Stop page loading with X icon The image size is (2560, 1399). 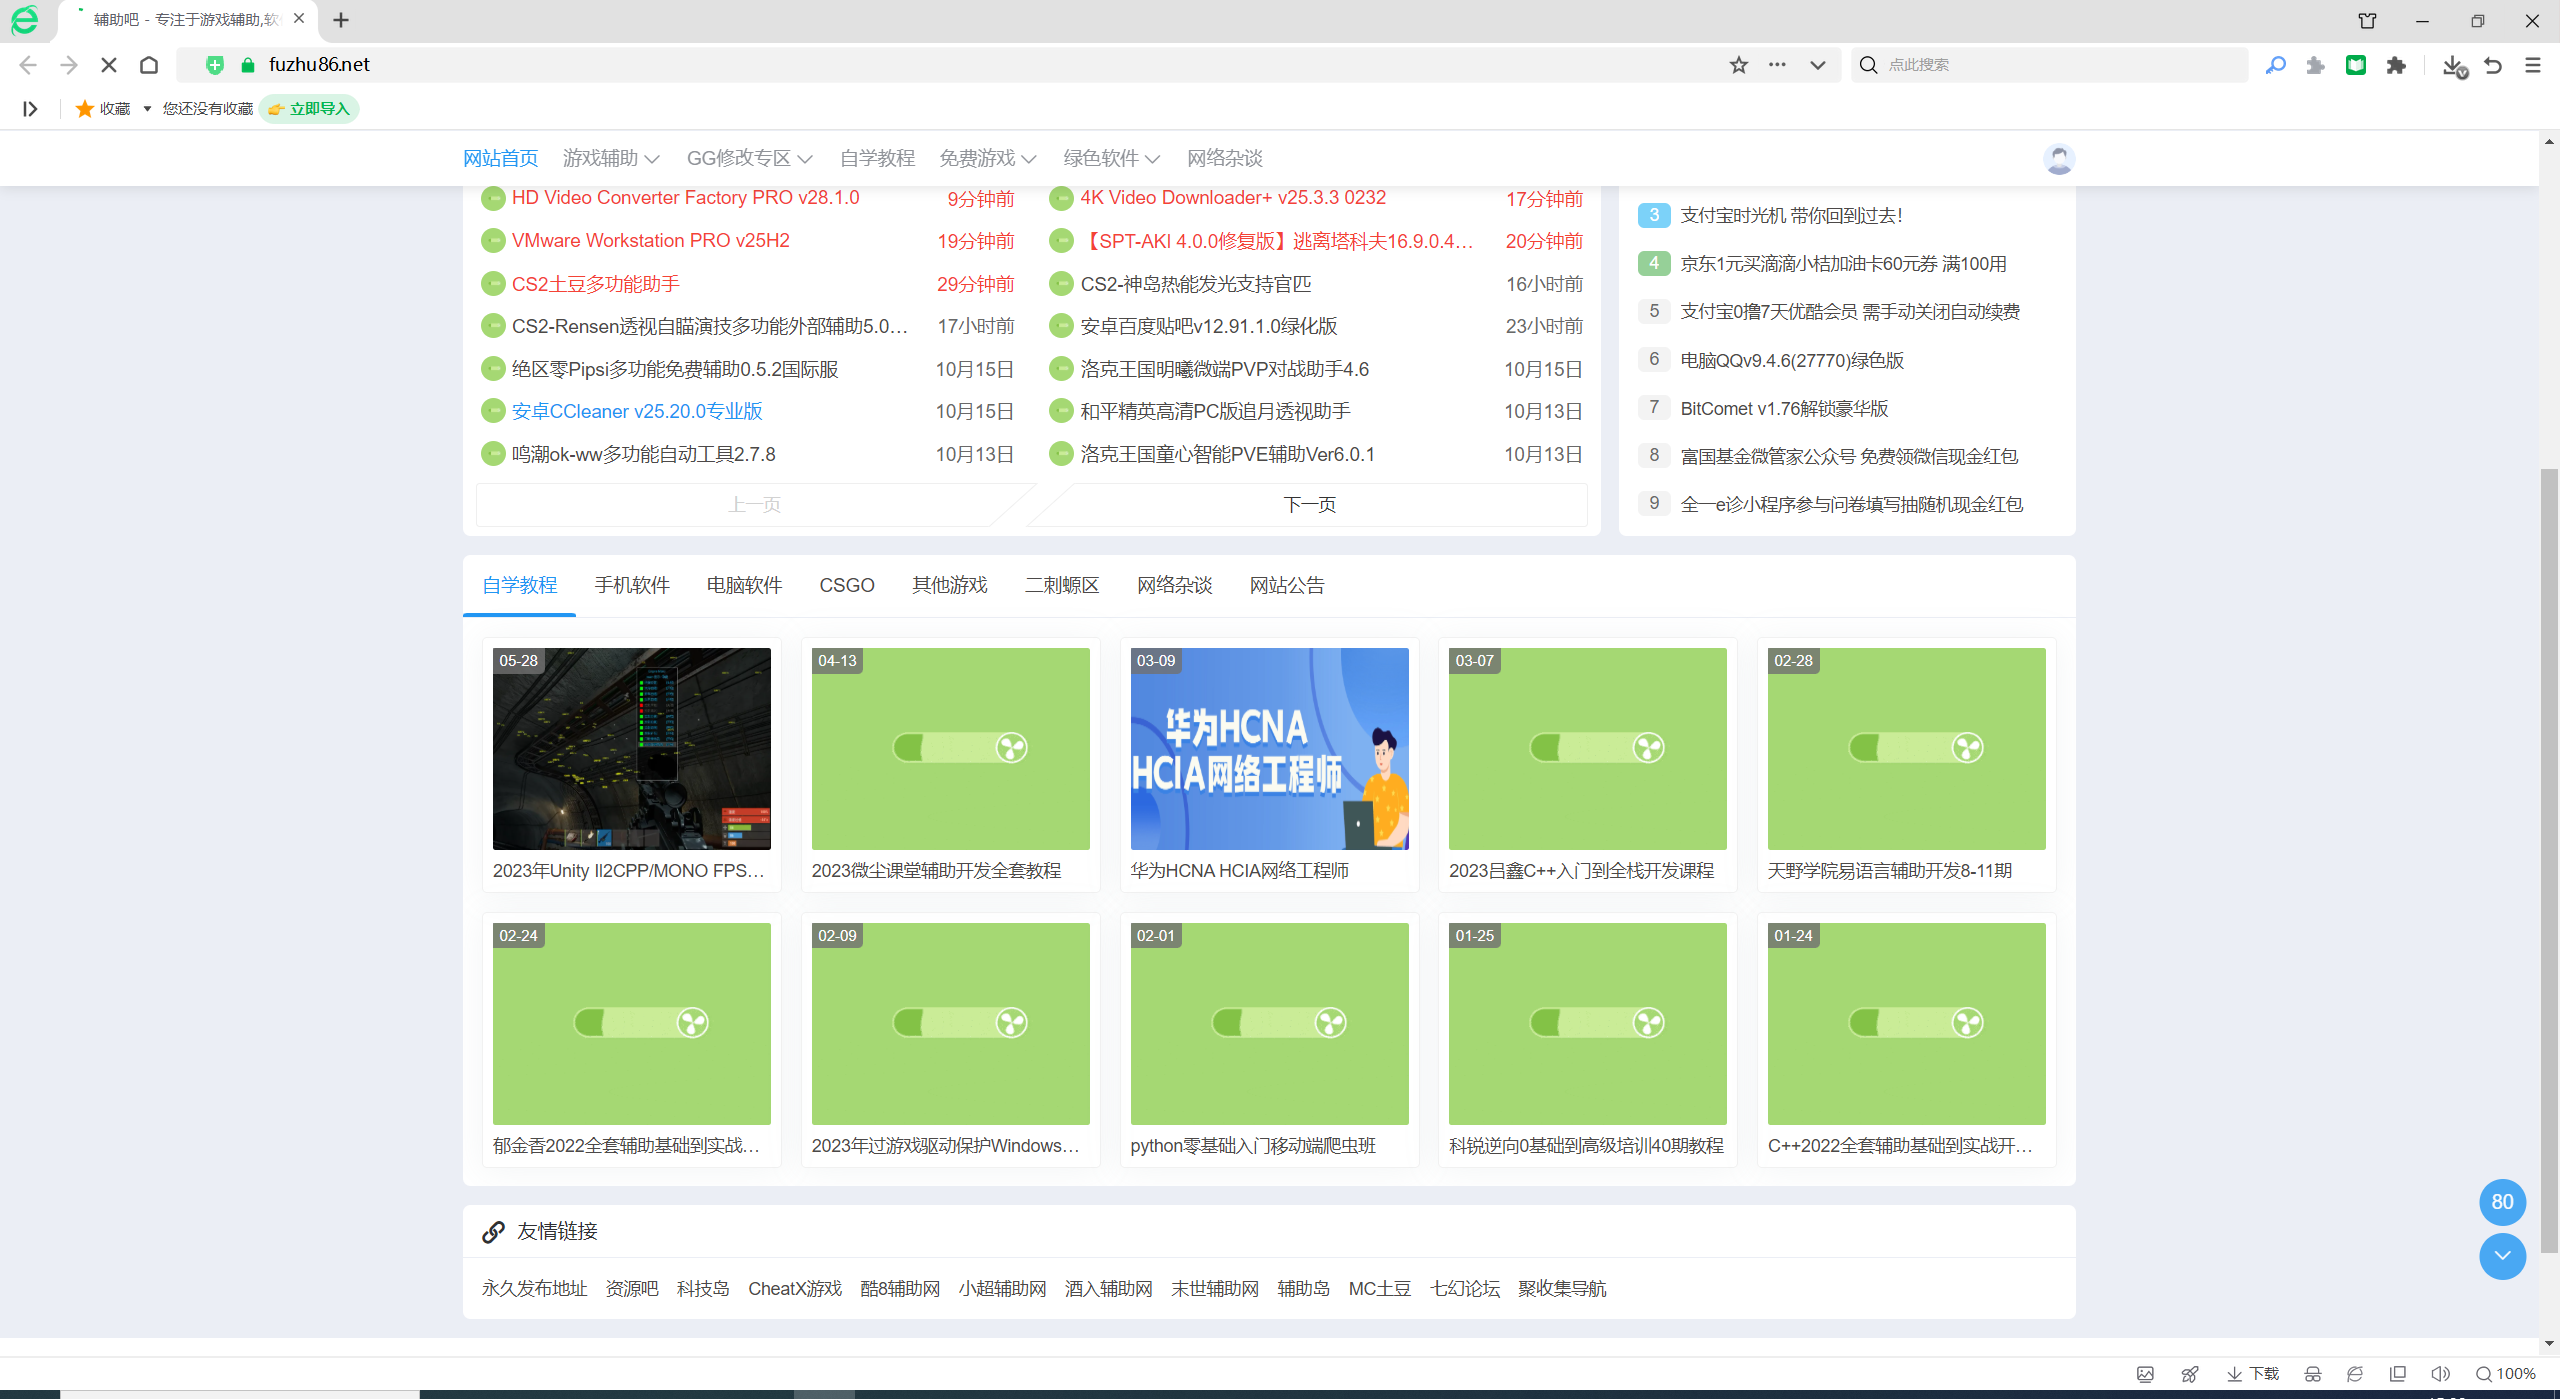tap(109, 65)
